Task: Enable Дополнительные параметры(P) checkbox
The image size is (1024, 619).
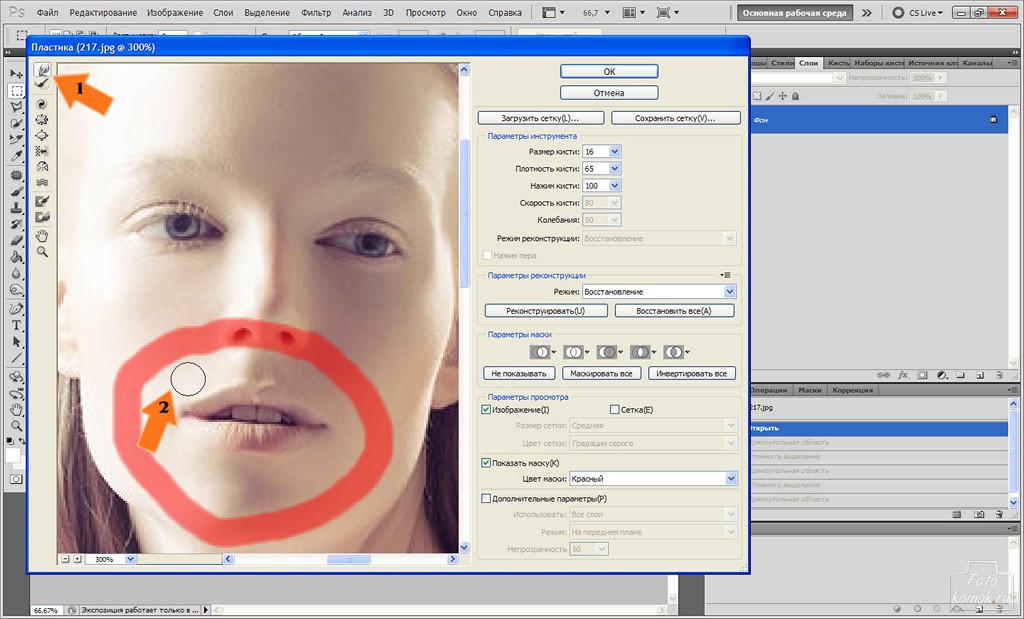Action: click(485, 499)
